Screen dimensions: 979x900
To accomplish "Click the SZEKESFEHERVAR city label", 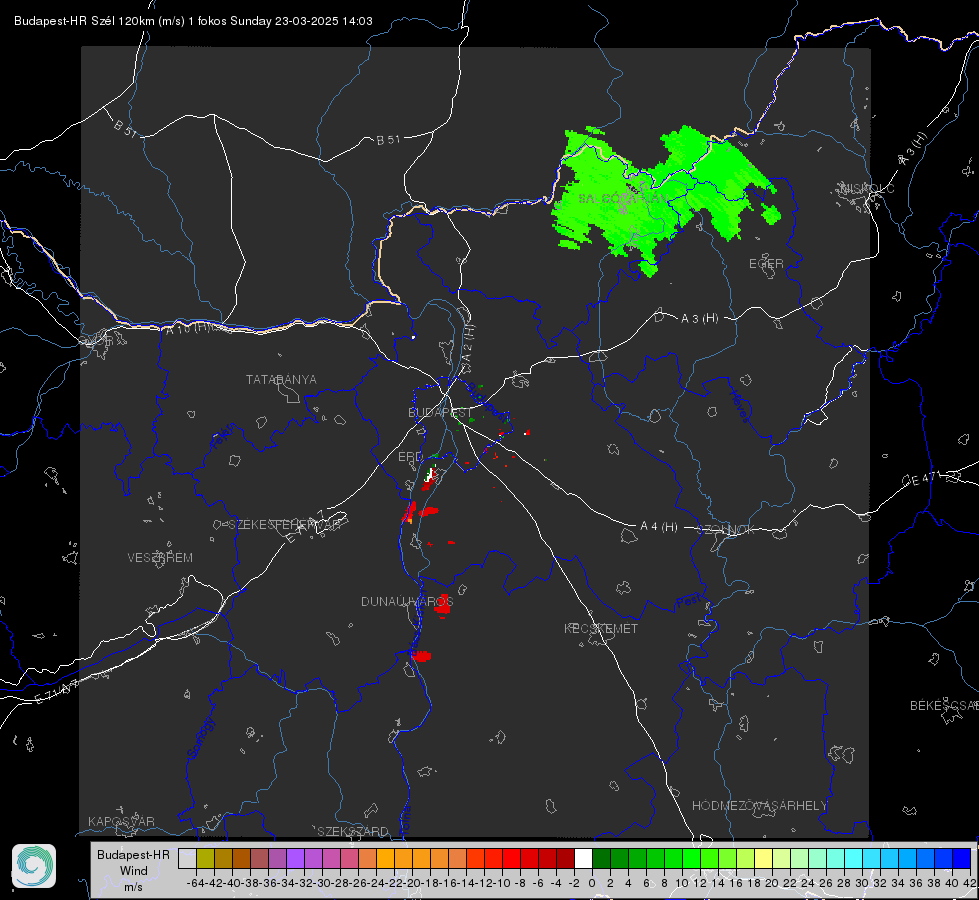I will click(284, 525).
